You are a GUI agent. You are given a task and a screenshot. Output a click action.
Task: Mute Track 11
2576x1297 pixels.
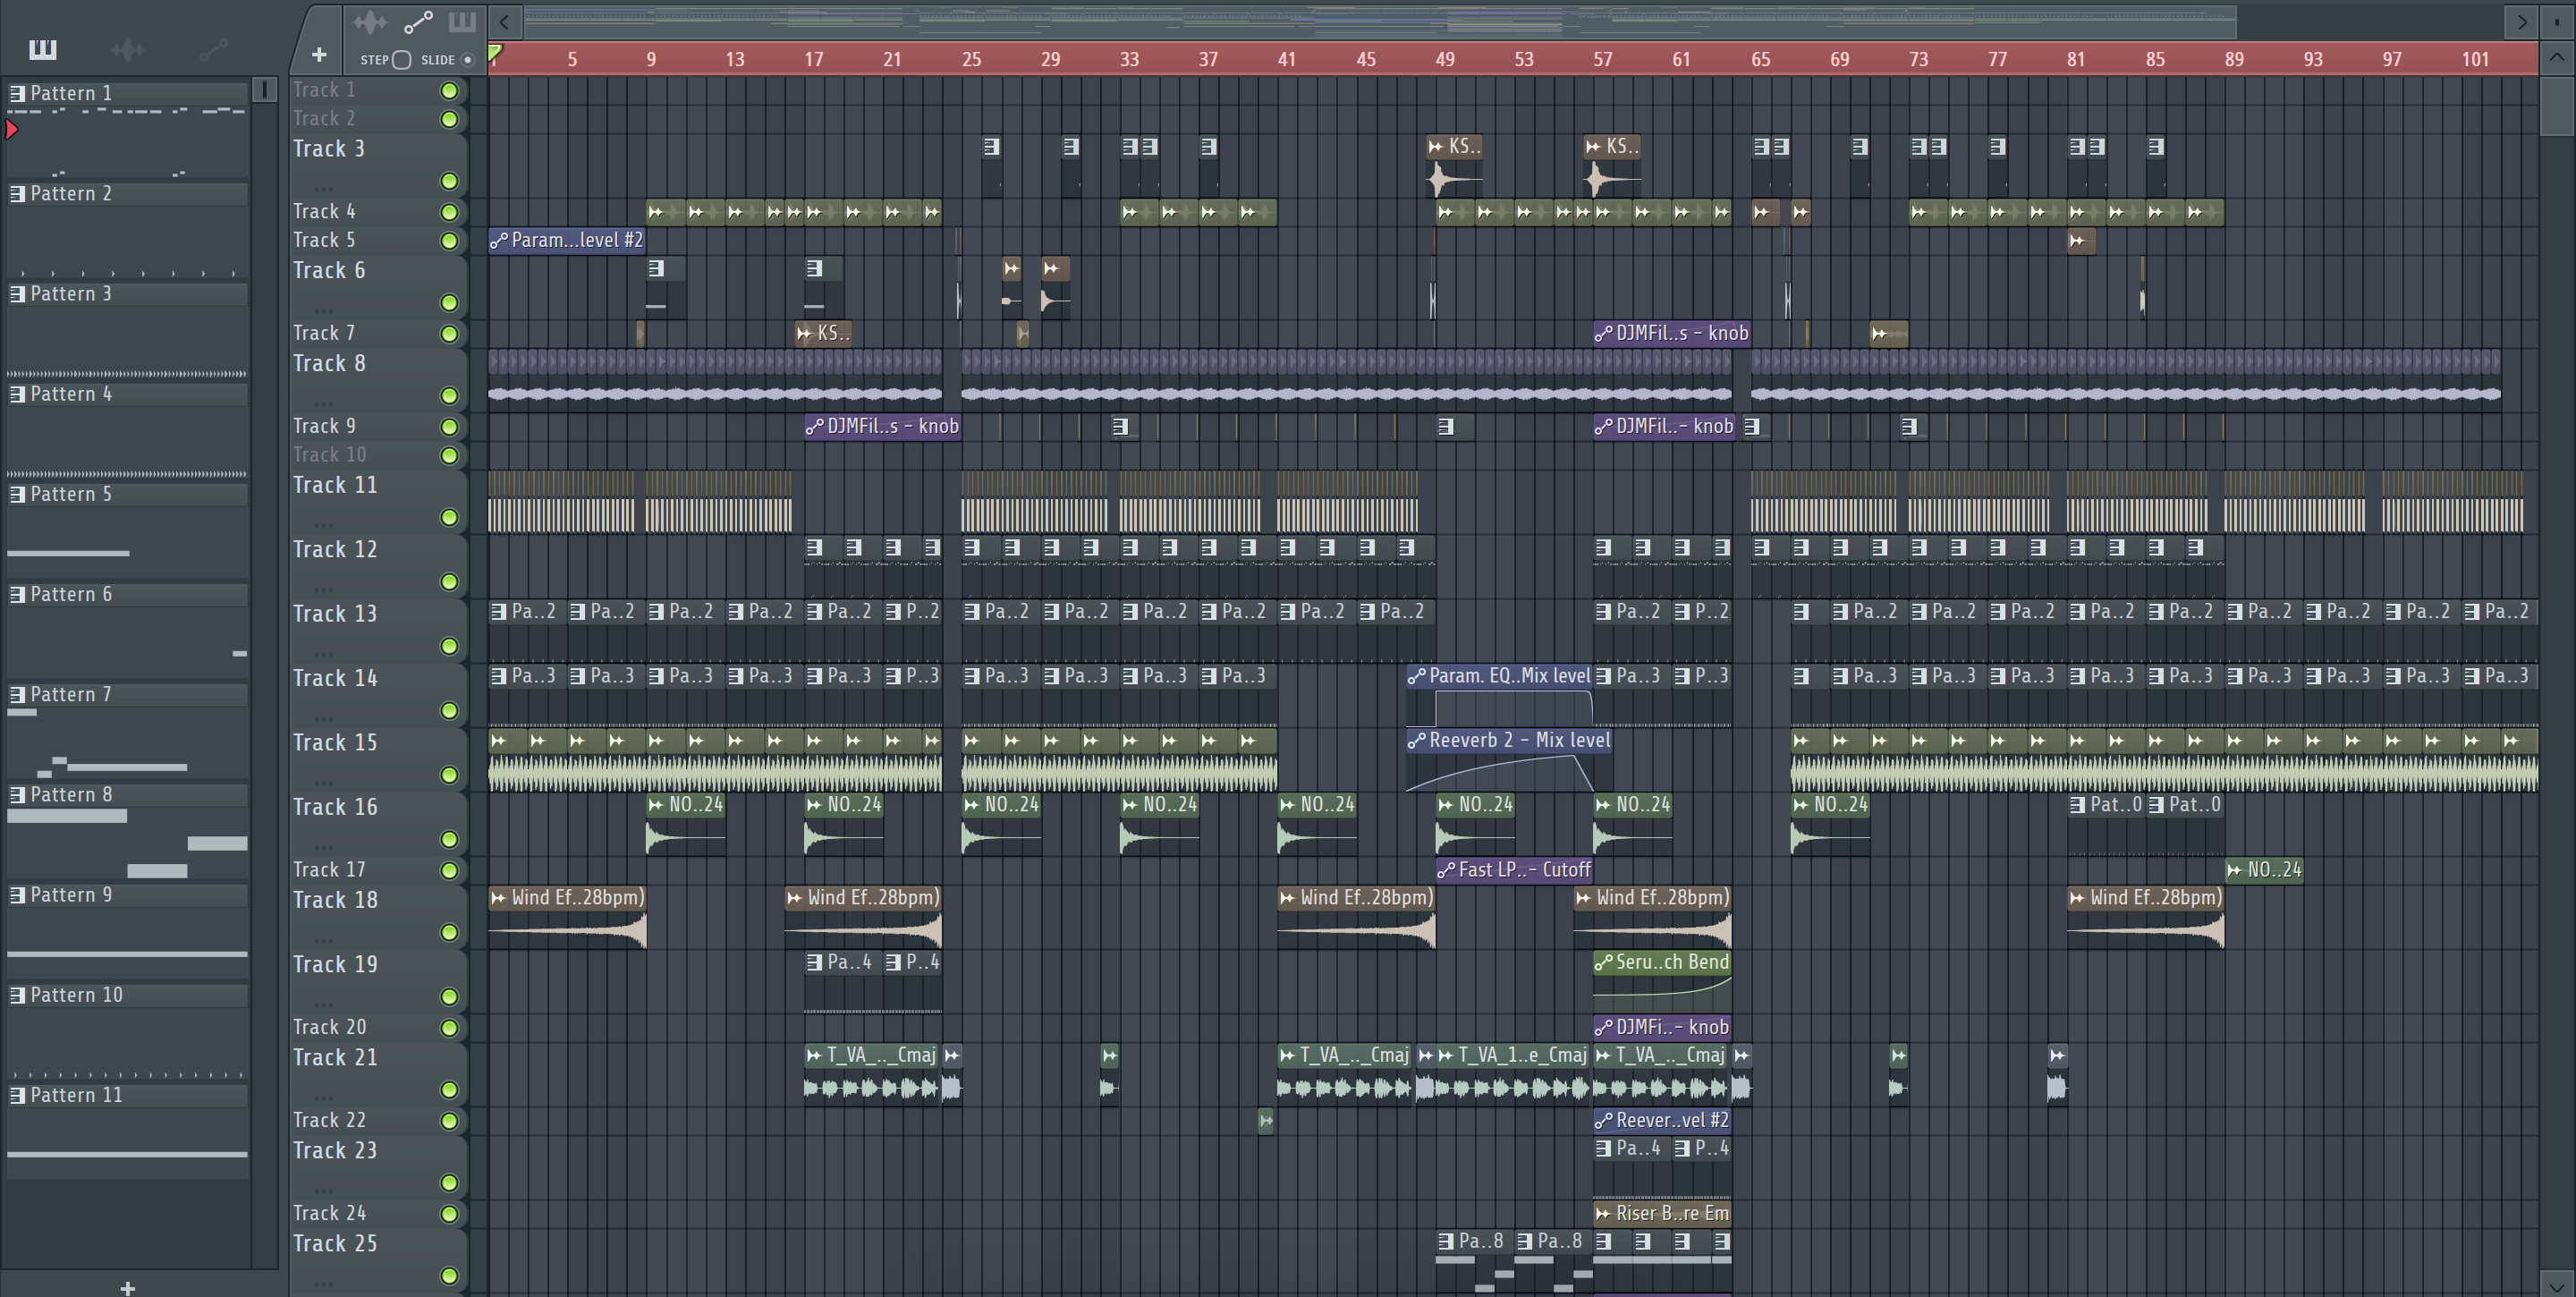(450, 518)
